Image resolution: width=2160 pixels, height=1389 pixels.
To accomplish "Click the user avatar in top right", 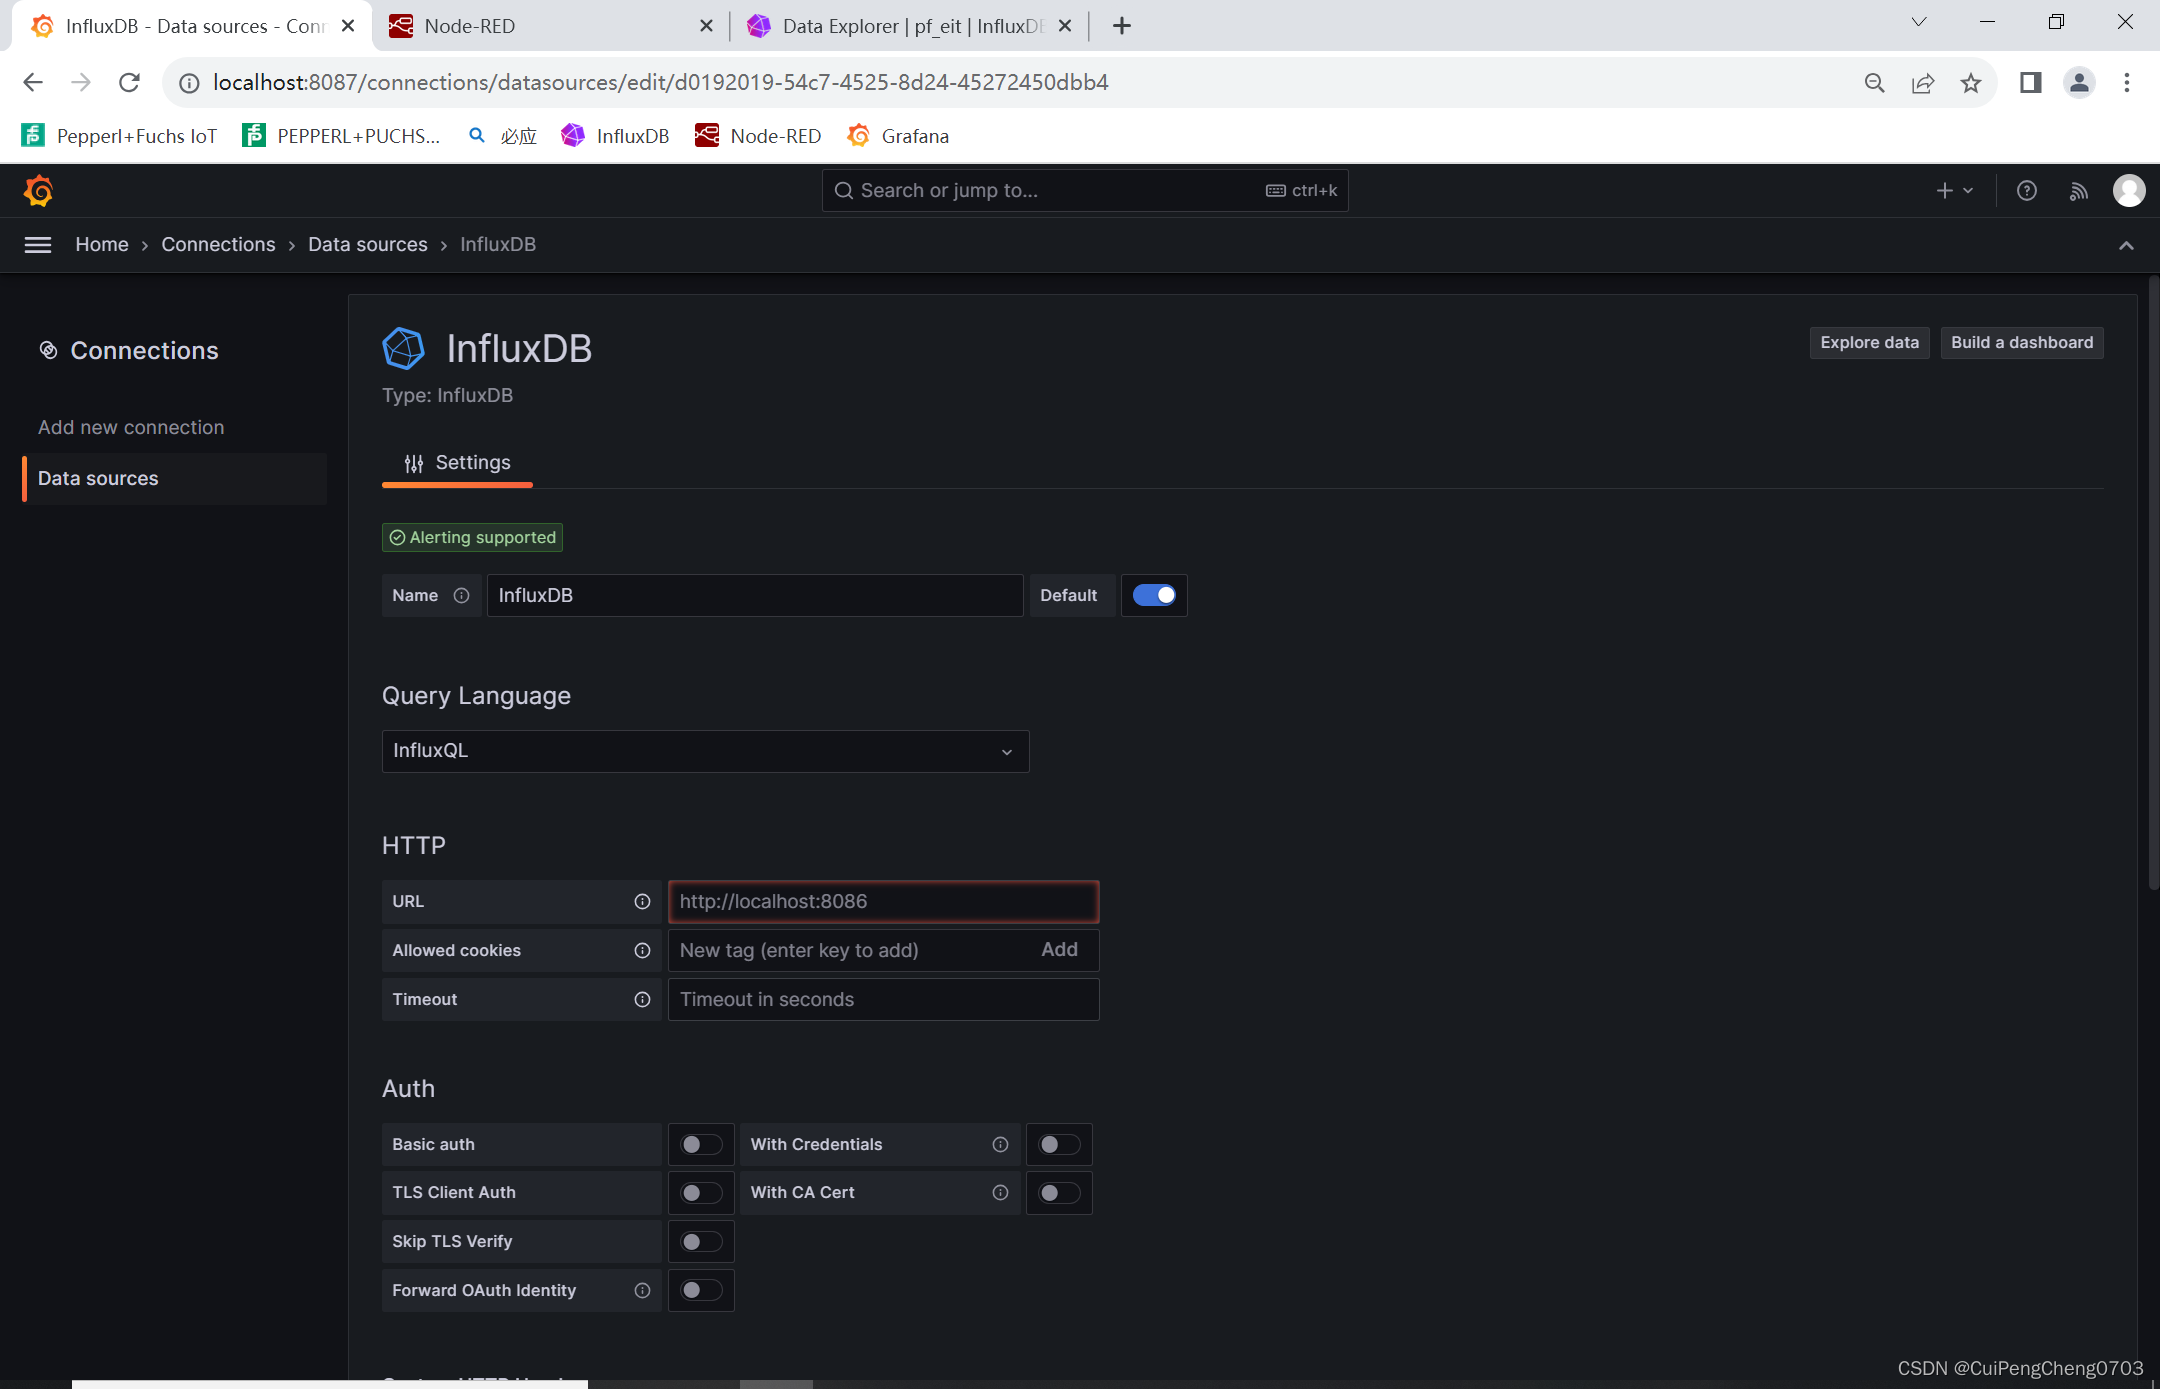I will click(2128, 190).
